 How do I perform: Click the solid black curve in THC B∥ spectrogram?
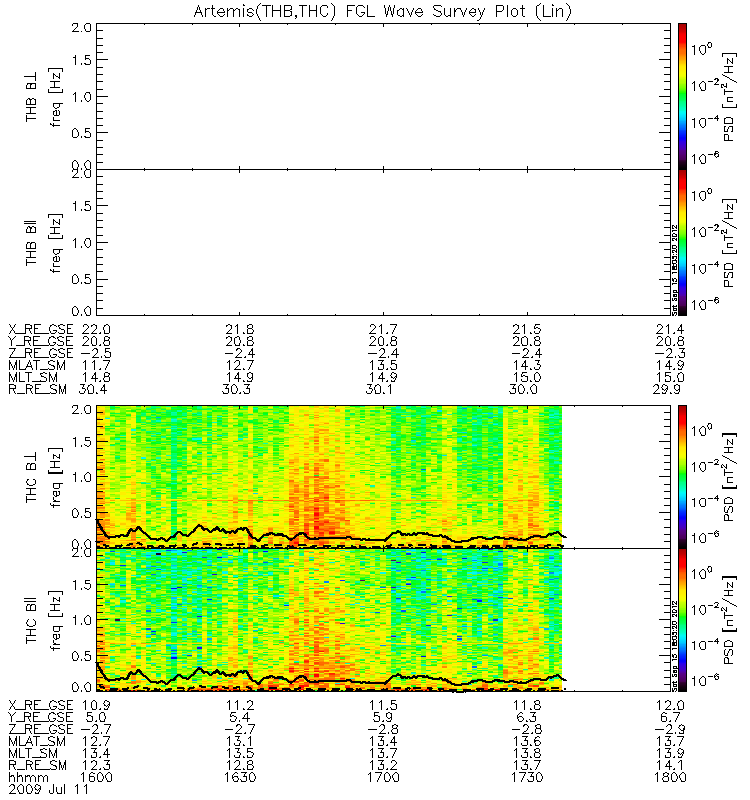tap(332, 679)
